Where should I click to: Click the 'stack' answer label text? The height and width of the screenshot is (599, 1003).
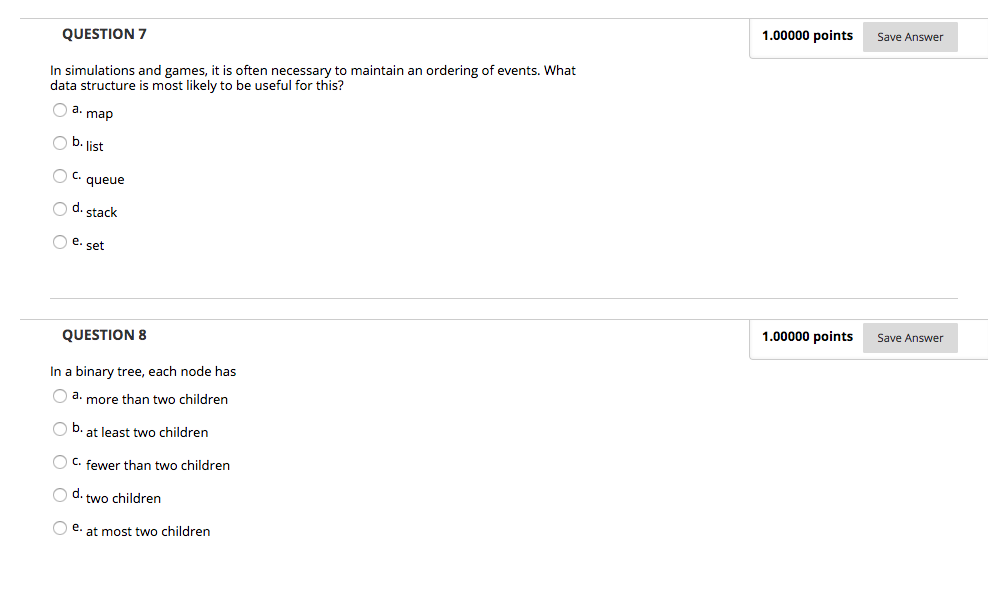[x=101, y=213]
